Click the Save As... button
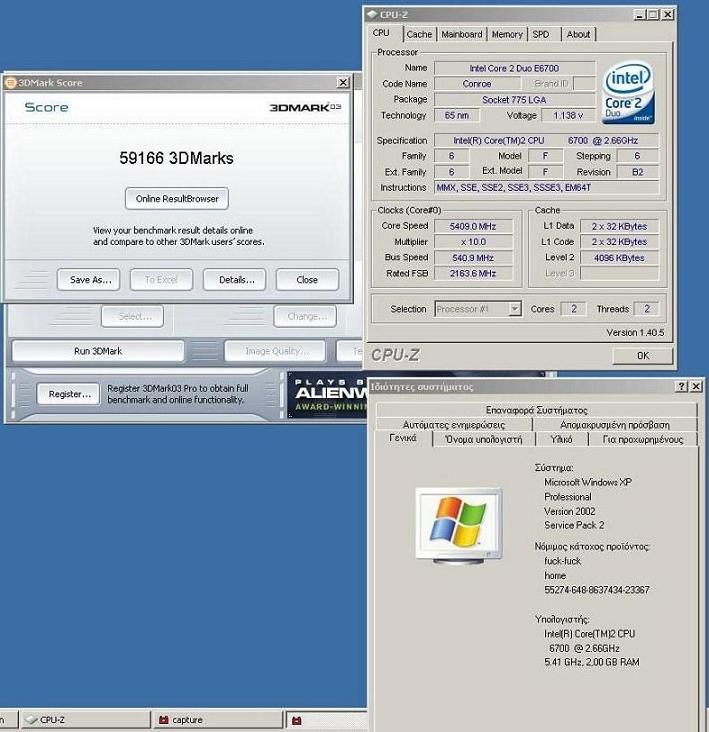 89,280
